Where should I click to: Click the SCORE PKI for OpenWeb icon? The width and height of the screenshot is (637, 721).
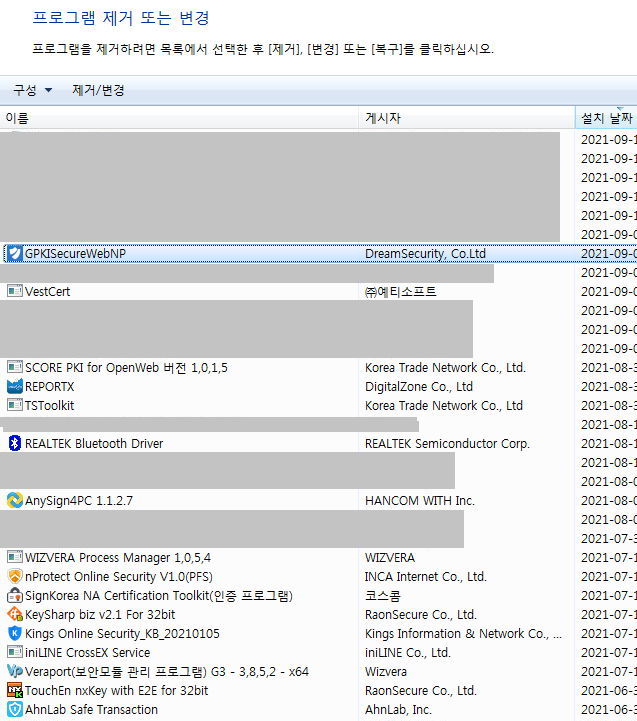(15, 367)
